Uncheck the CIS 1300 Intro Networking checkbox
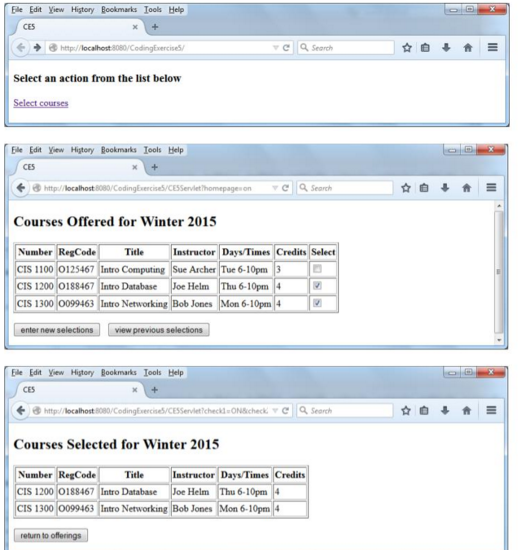The image size is (518, 550). (x=317, y=303)
